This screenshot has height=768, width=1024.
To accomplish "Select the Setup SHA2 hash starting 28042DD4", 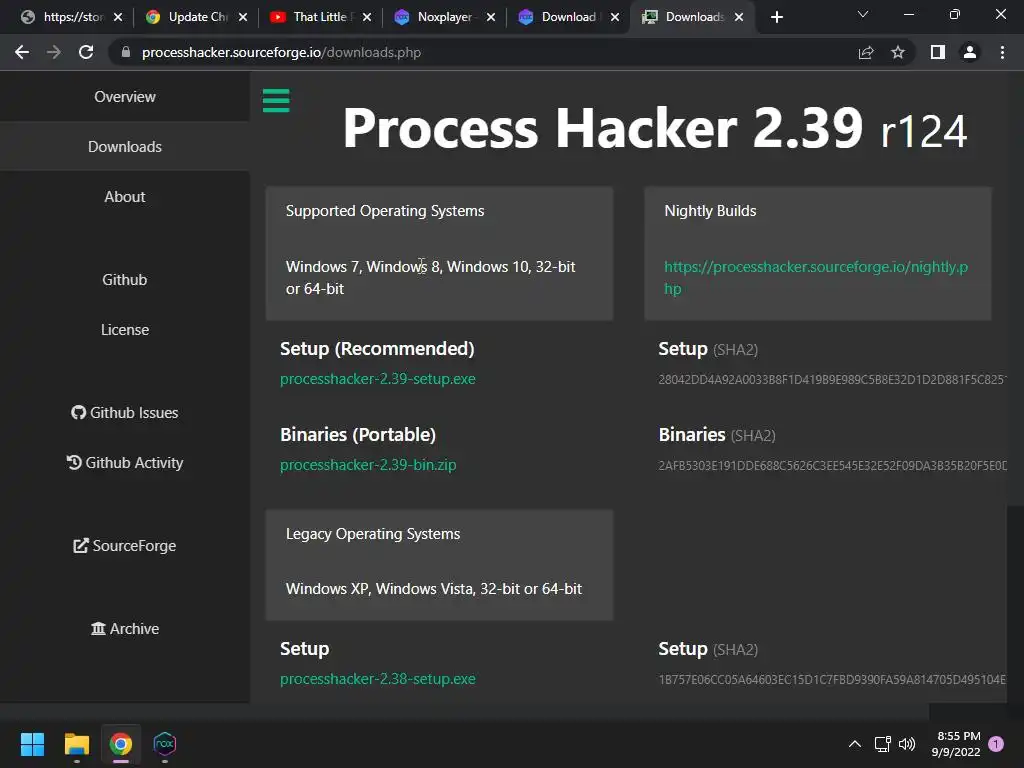I will click(833, 379).
